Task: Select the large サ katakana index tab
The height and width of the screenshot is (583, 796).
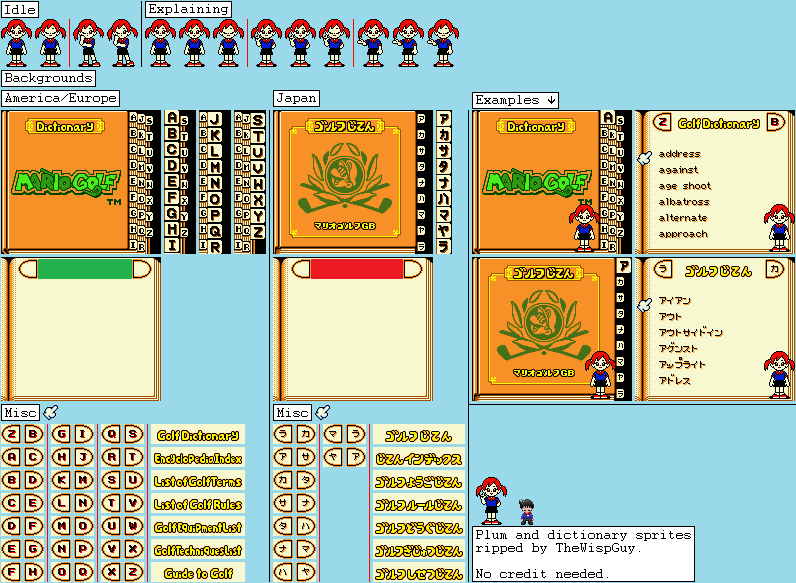Action: [444, 150]
